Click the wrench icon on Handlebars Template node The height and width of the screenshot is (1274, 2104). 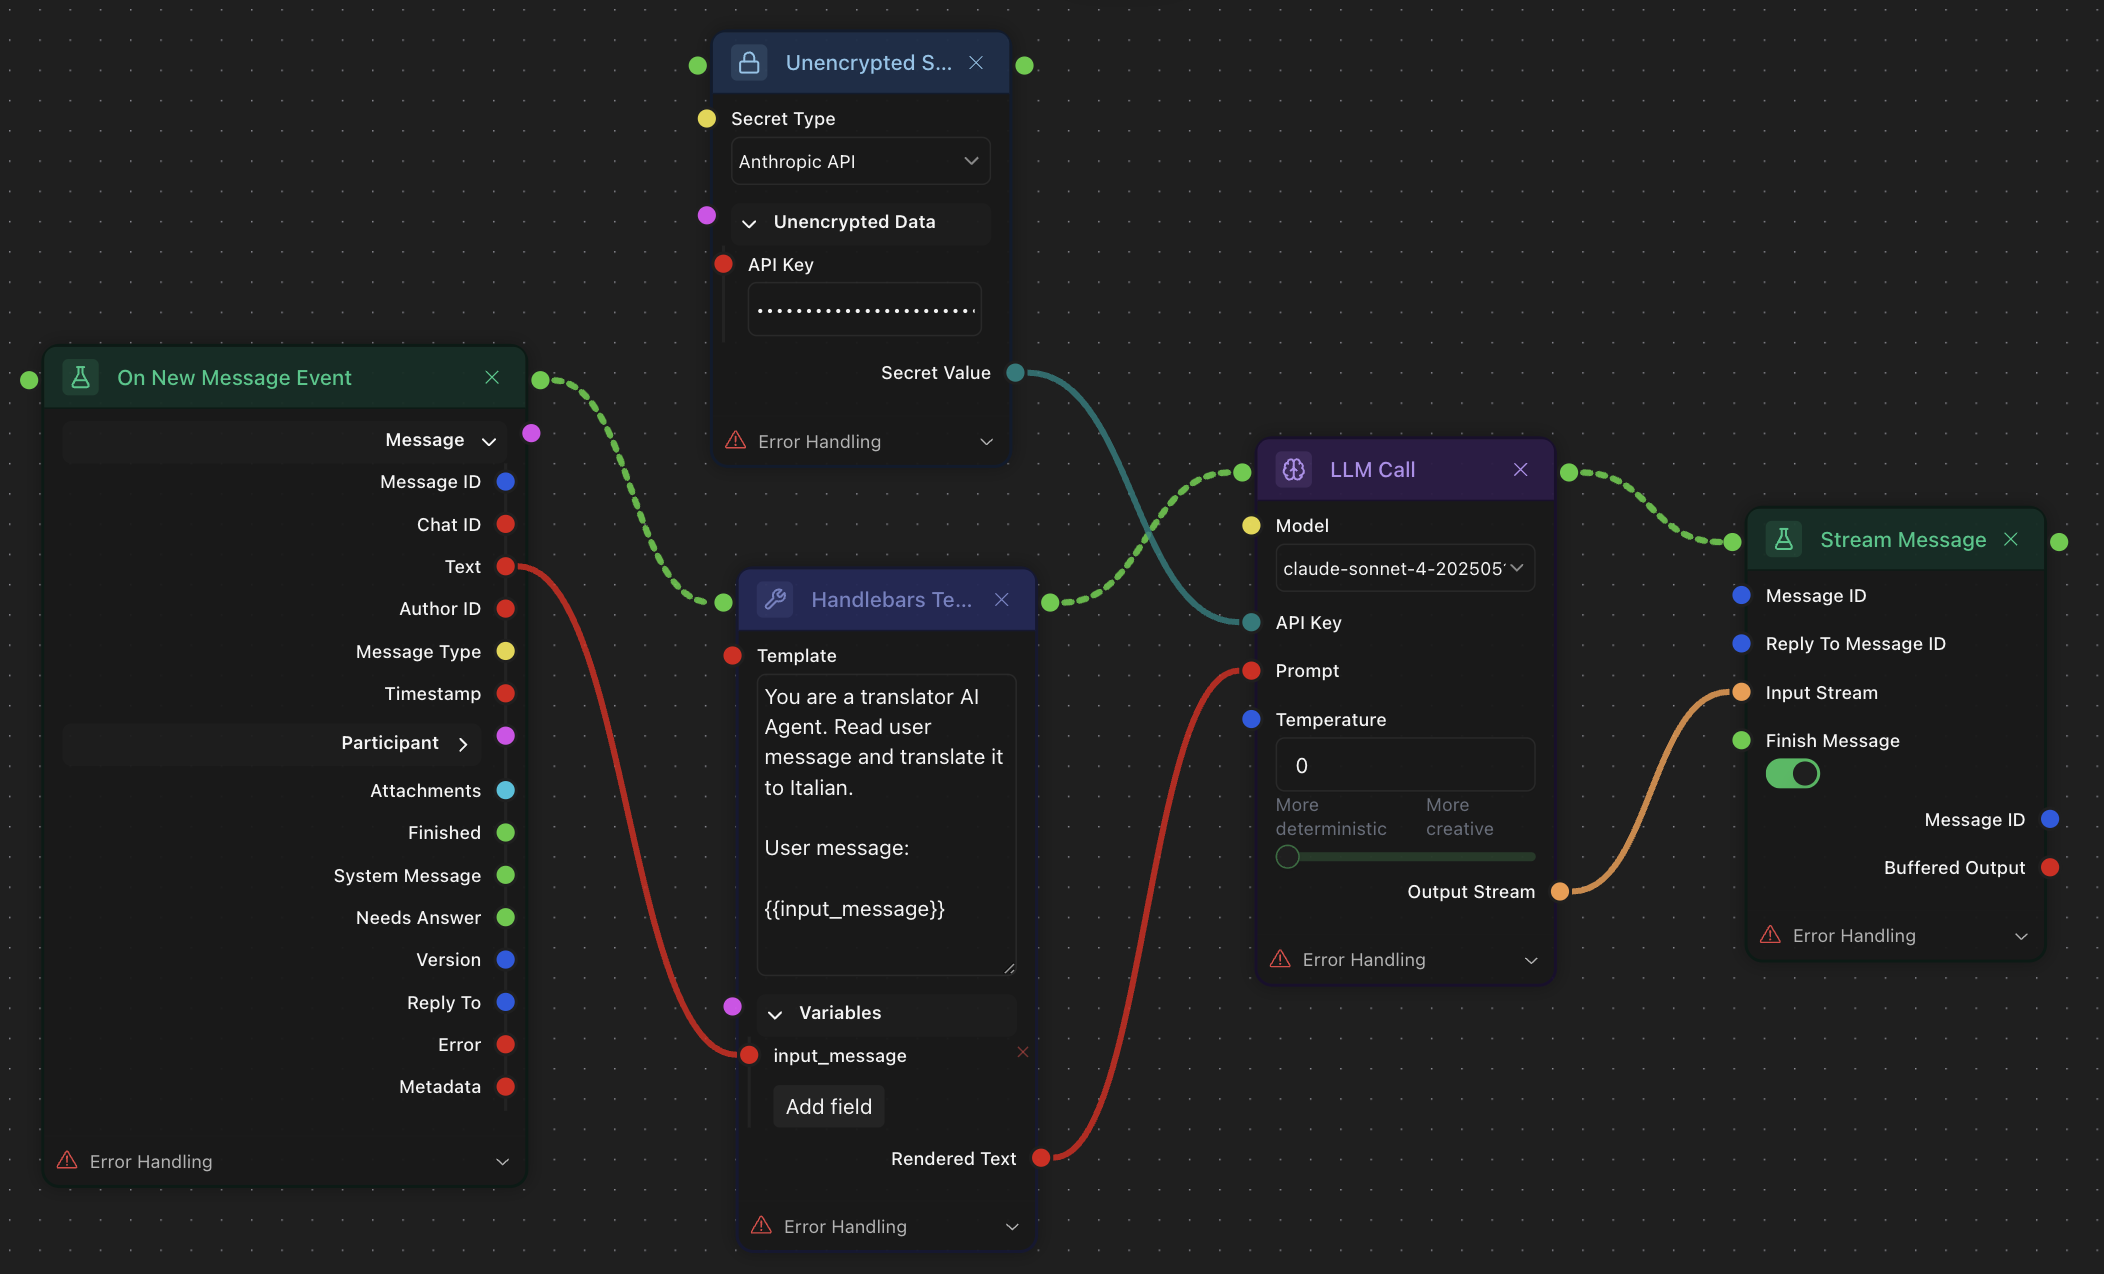(x=775, y=599)
